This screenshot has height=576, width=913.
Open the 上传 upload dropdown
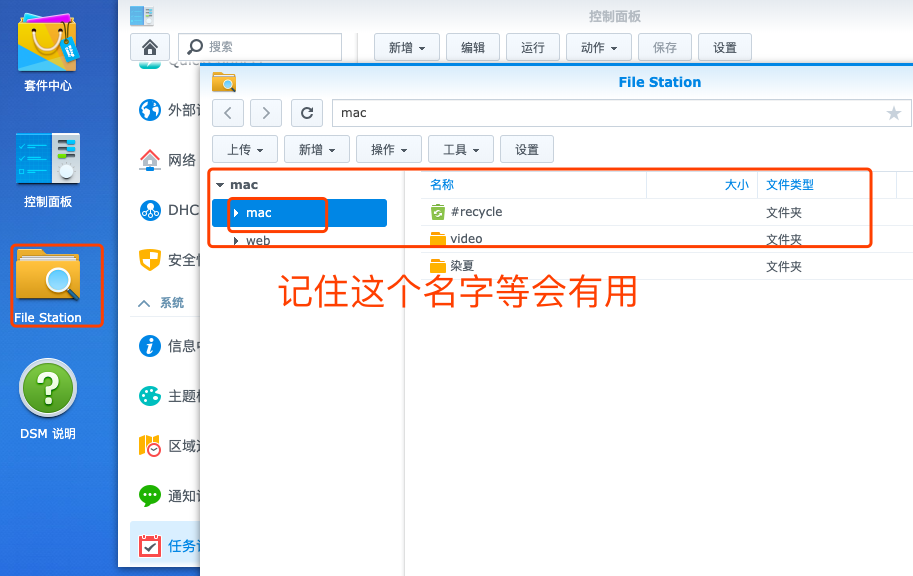[x=245, y=150]
